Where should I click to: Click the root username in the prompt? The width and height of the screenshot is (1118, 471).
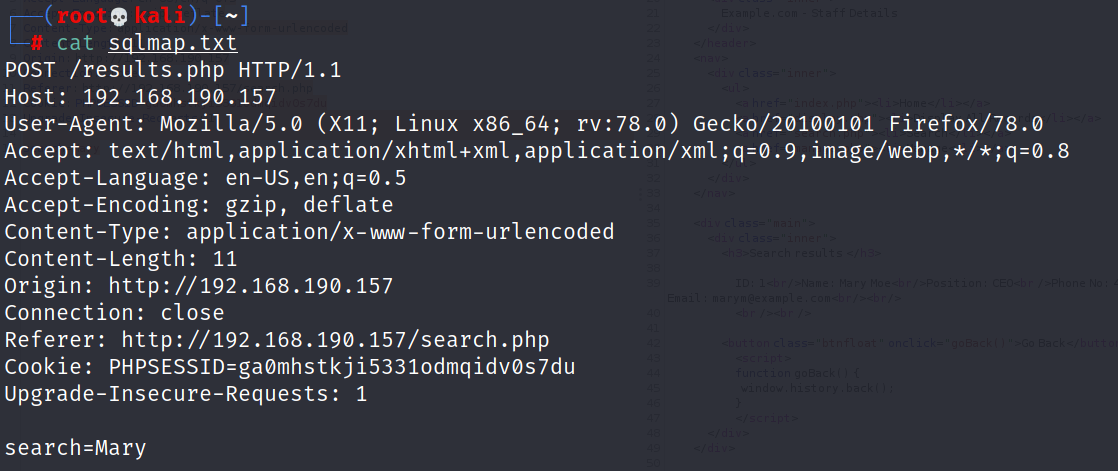[x=83, y=16]
